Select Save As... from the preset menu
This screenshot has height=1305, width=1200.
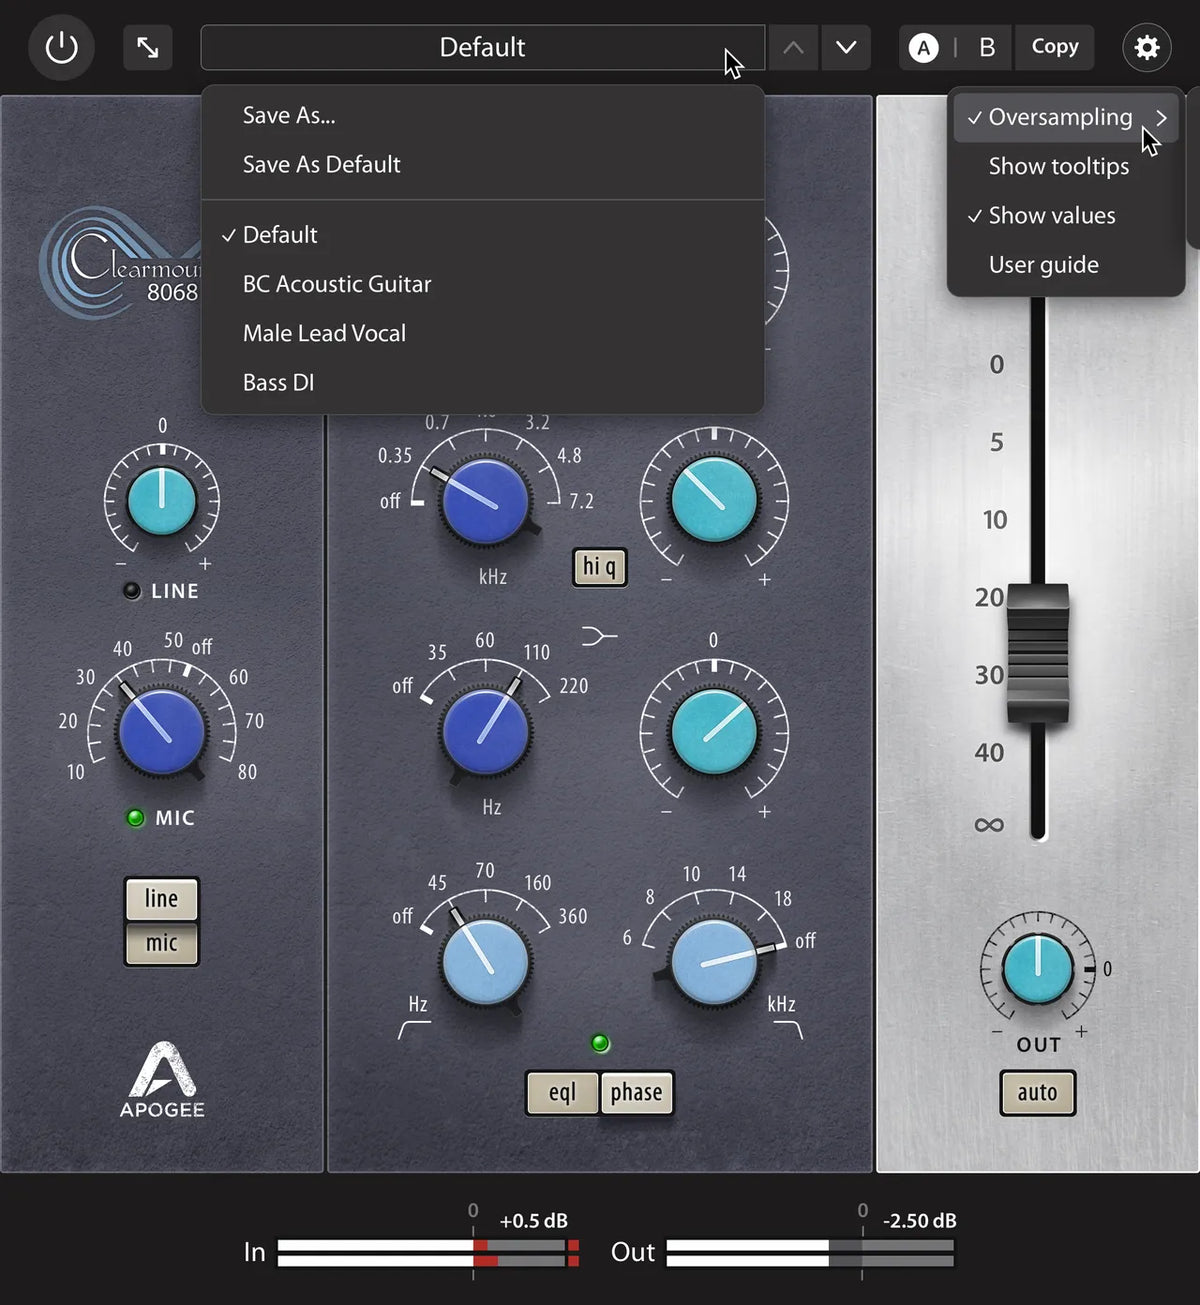tap(288, 114)
